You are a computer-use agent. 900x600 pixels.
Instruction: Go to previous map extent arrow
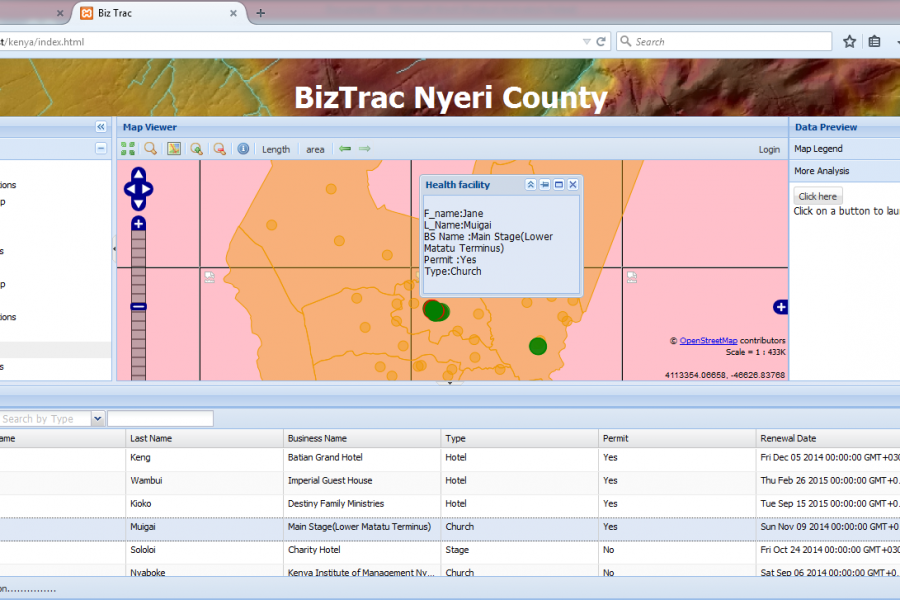[x=345, y=149]
